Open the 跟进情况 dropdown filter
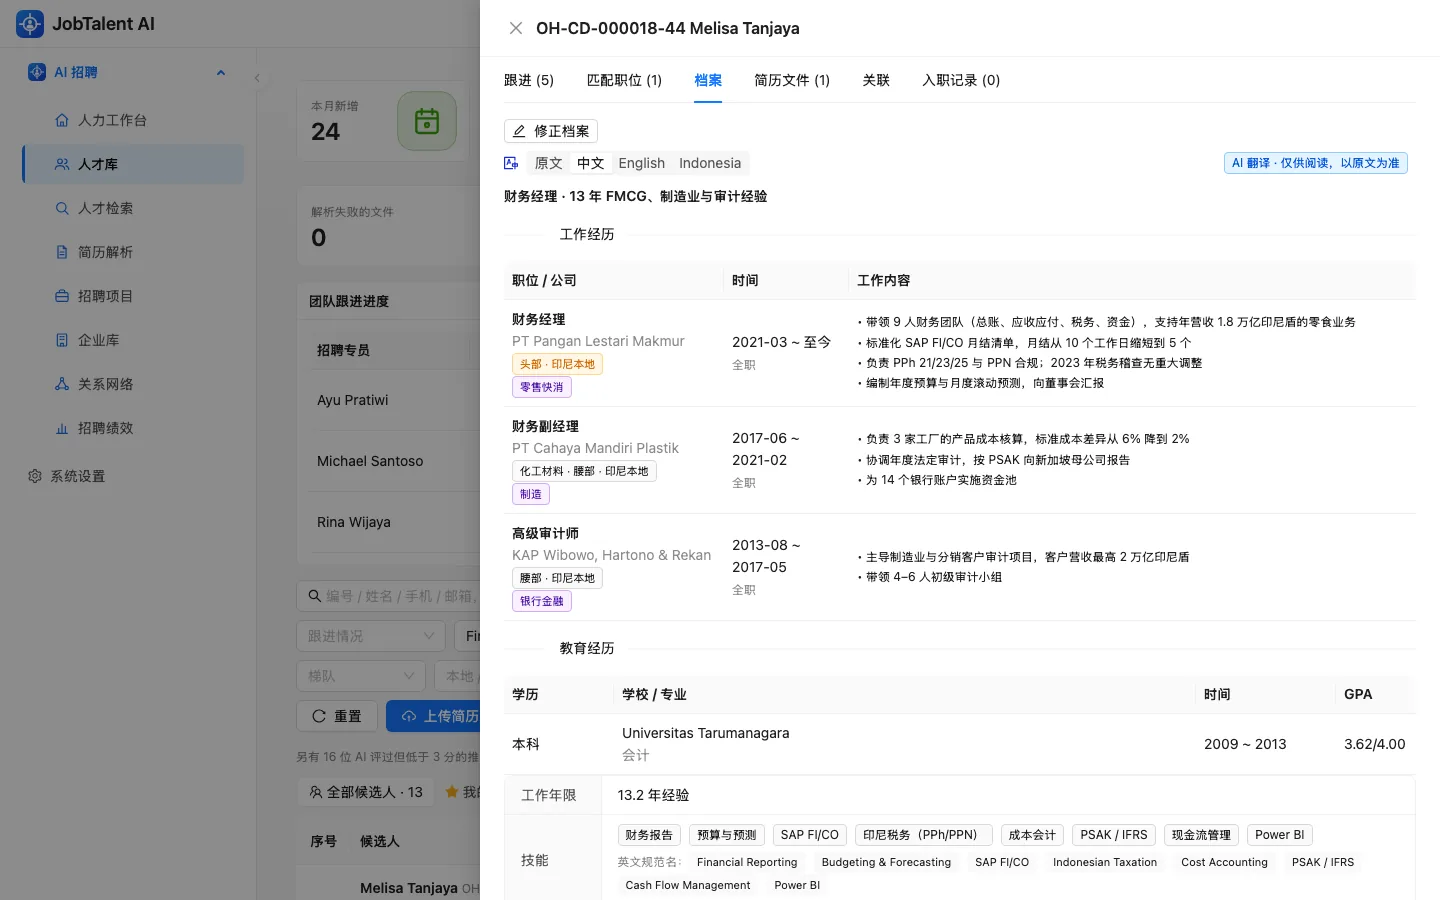This screenshot has height=900, width=1440. [x=371, y=636]
